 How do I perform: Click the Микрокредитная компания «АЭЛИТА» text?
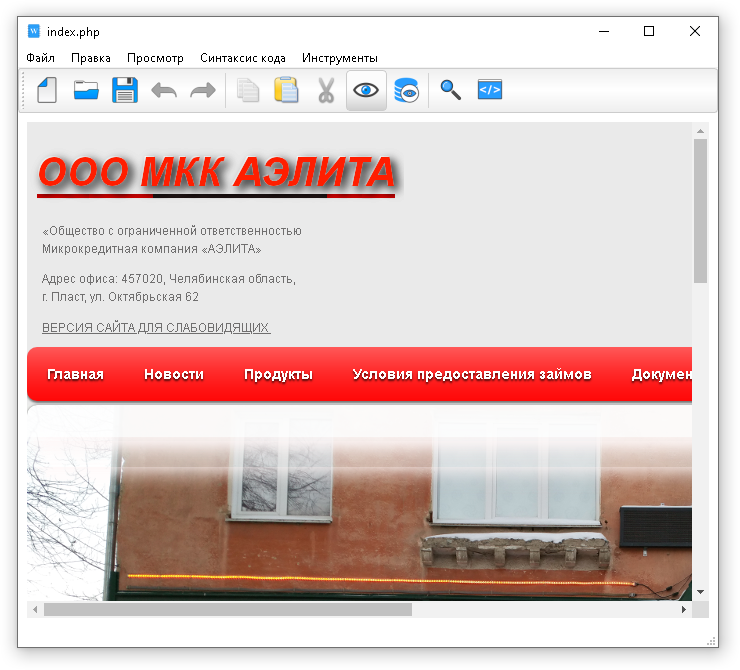pyautogui.click(x=151, y=249)
